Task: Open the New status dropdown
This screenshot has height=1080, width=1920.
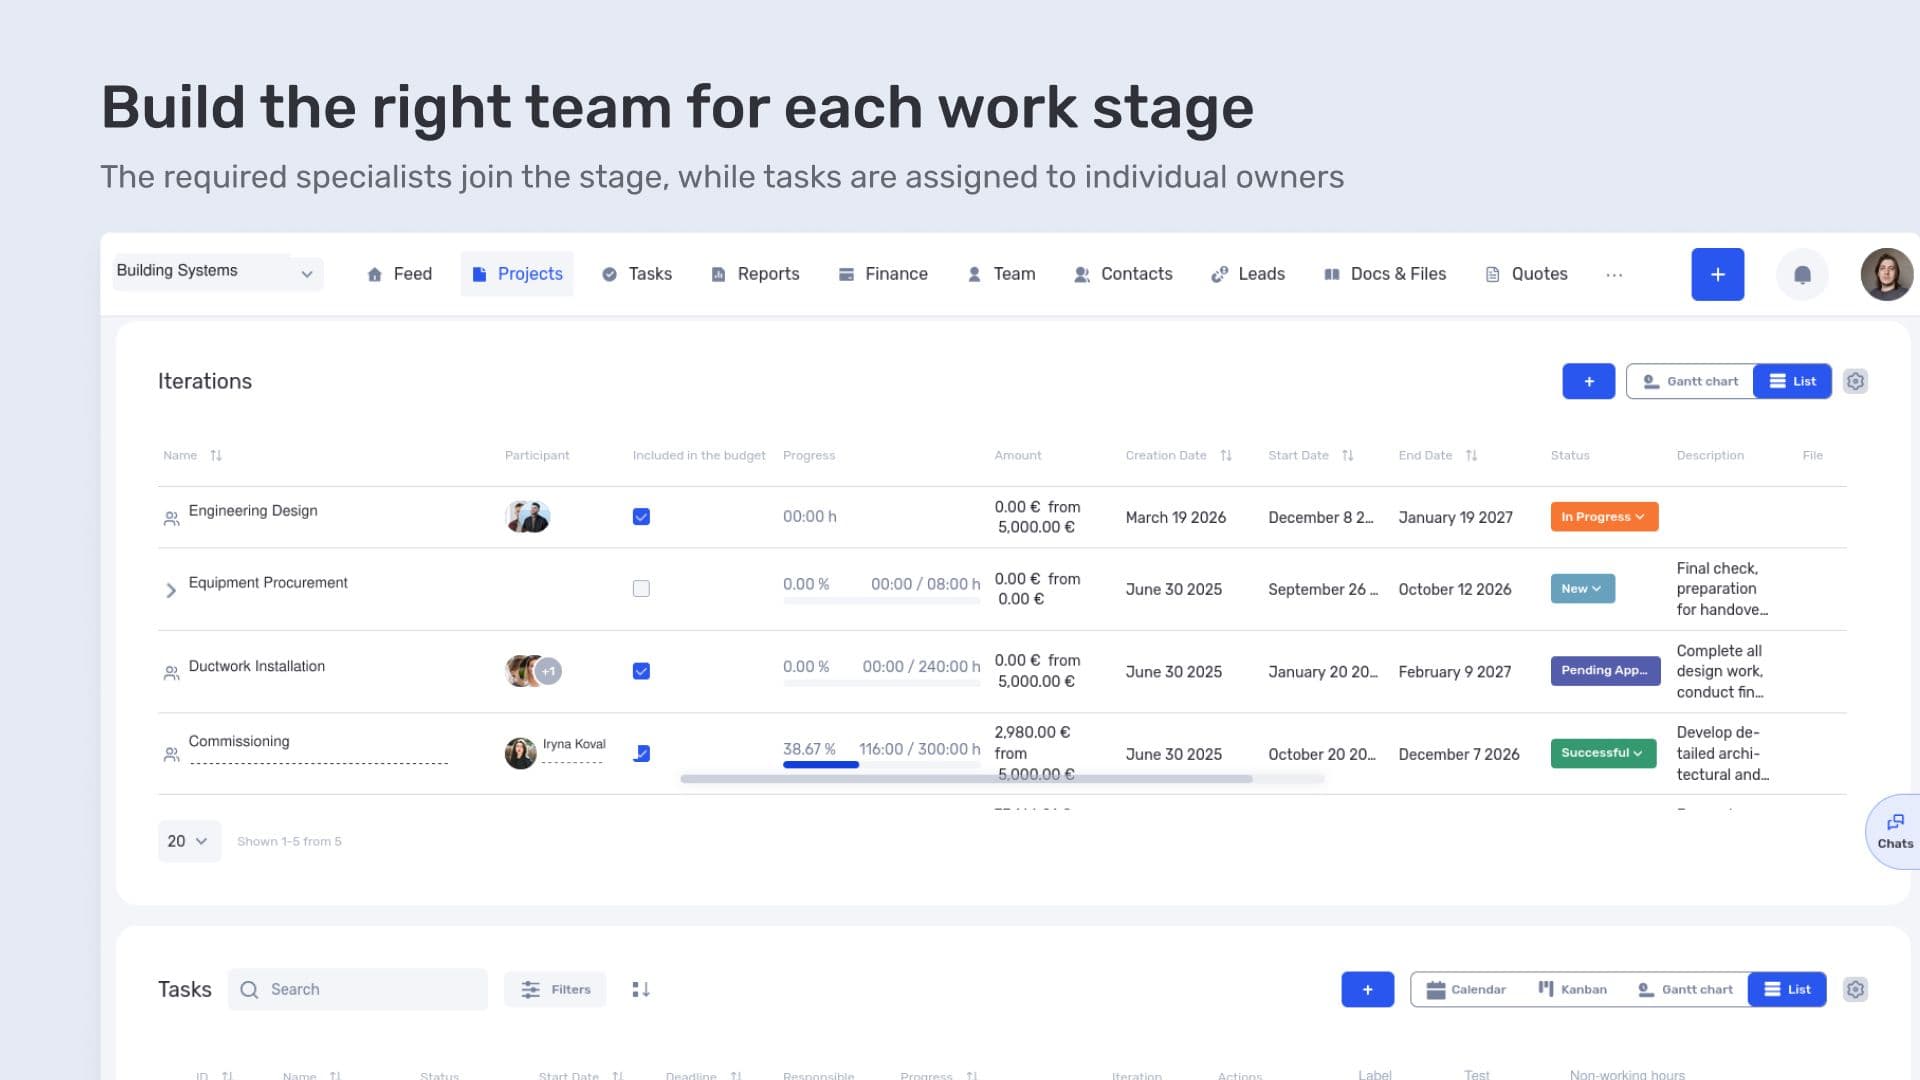Action: tap(1582, 588)
